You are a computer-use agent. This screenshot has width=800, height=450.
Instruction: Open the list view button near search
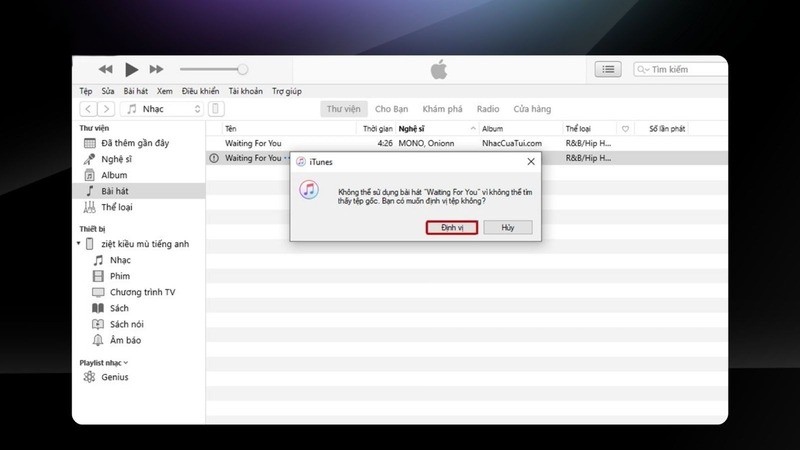(x=608, y=69)
